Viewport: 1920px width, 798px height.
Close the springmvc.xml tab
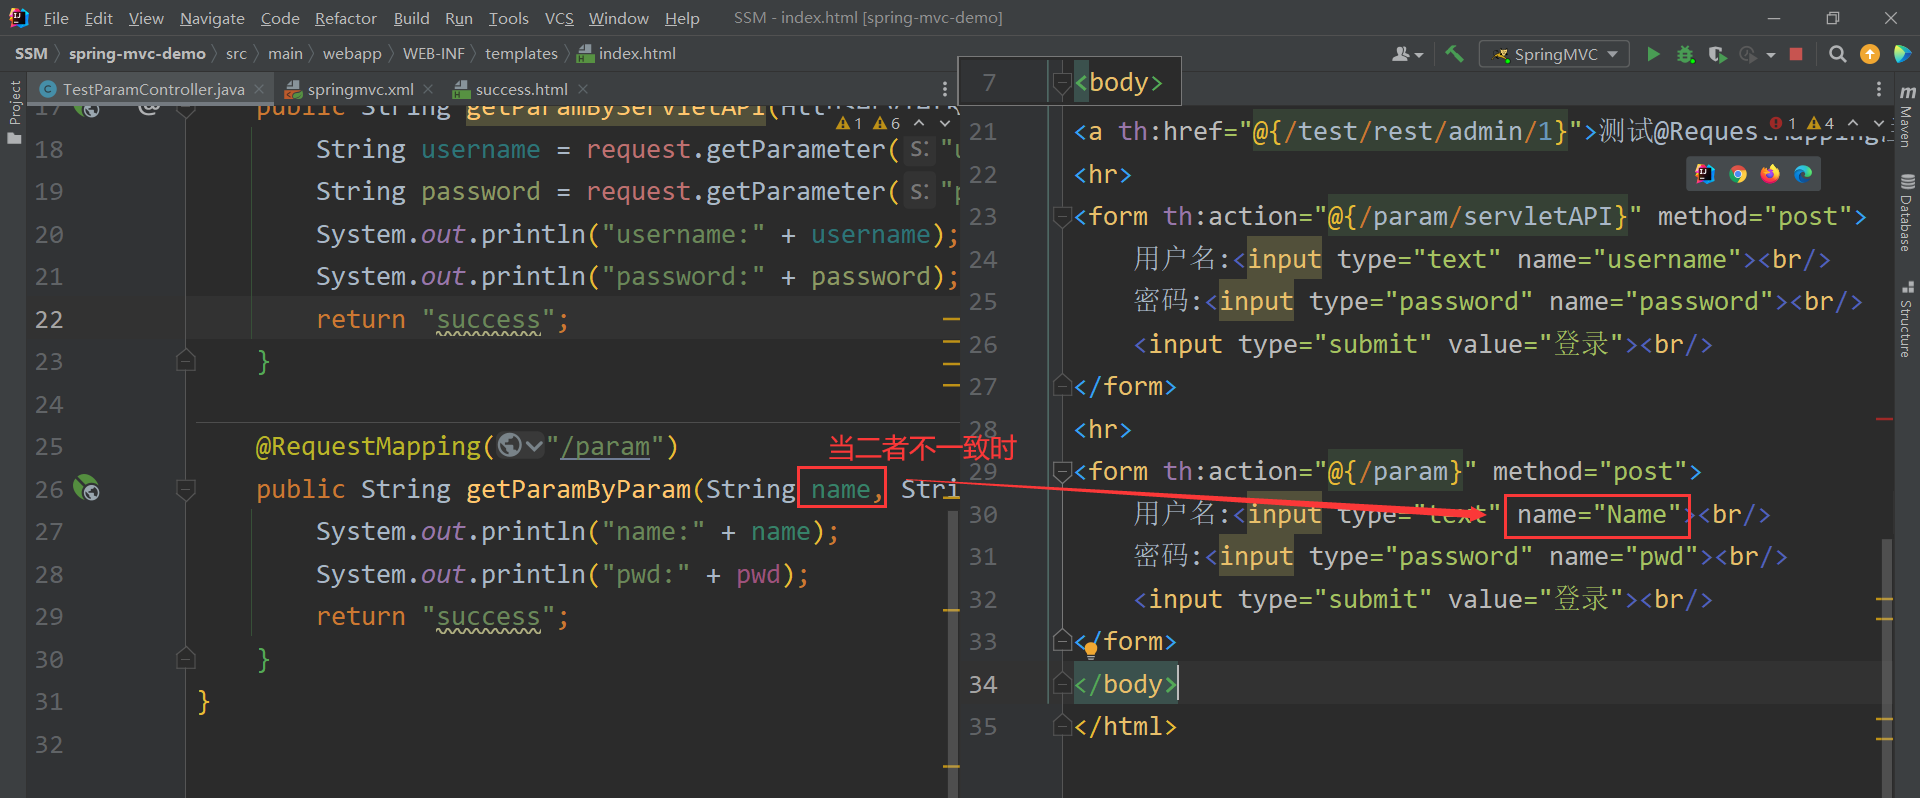(x=428, y=89)
